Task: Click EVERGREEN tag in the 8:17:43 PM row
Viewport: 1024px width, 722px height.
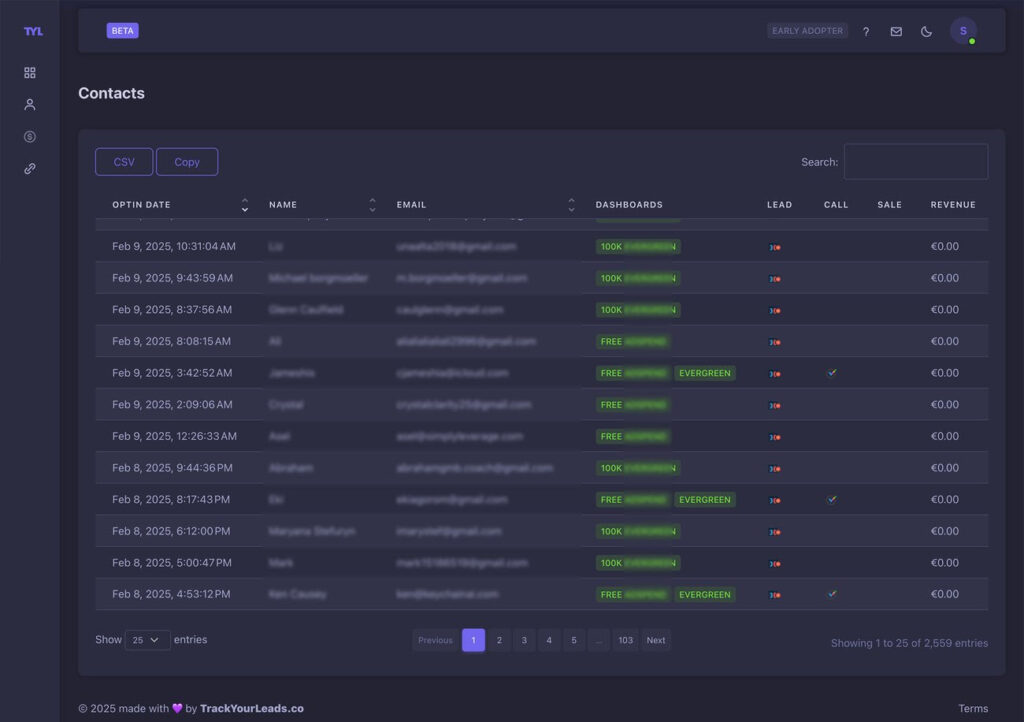Action: [705, 500]
